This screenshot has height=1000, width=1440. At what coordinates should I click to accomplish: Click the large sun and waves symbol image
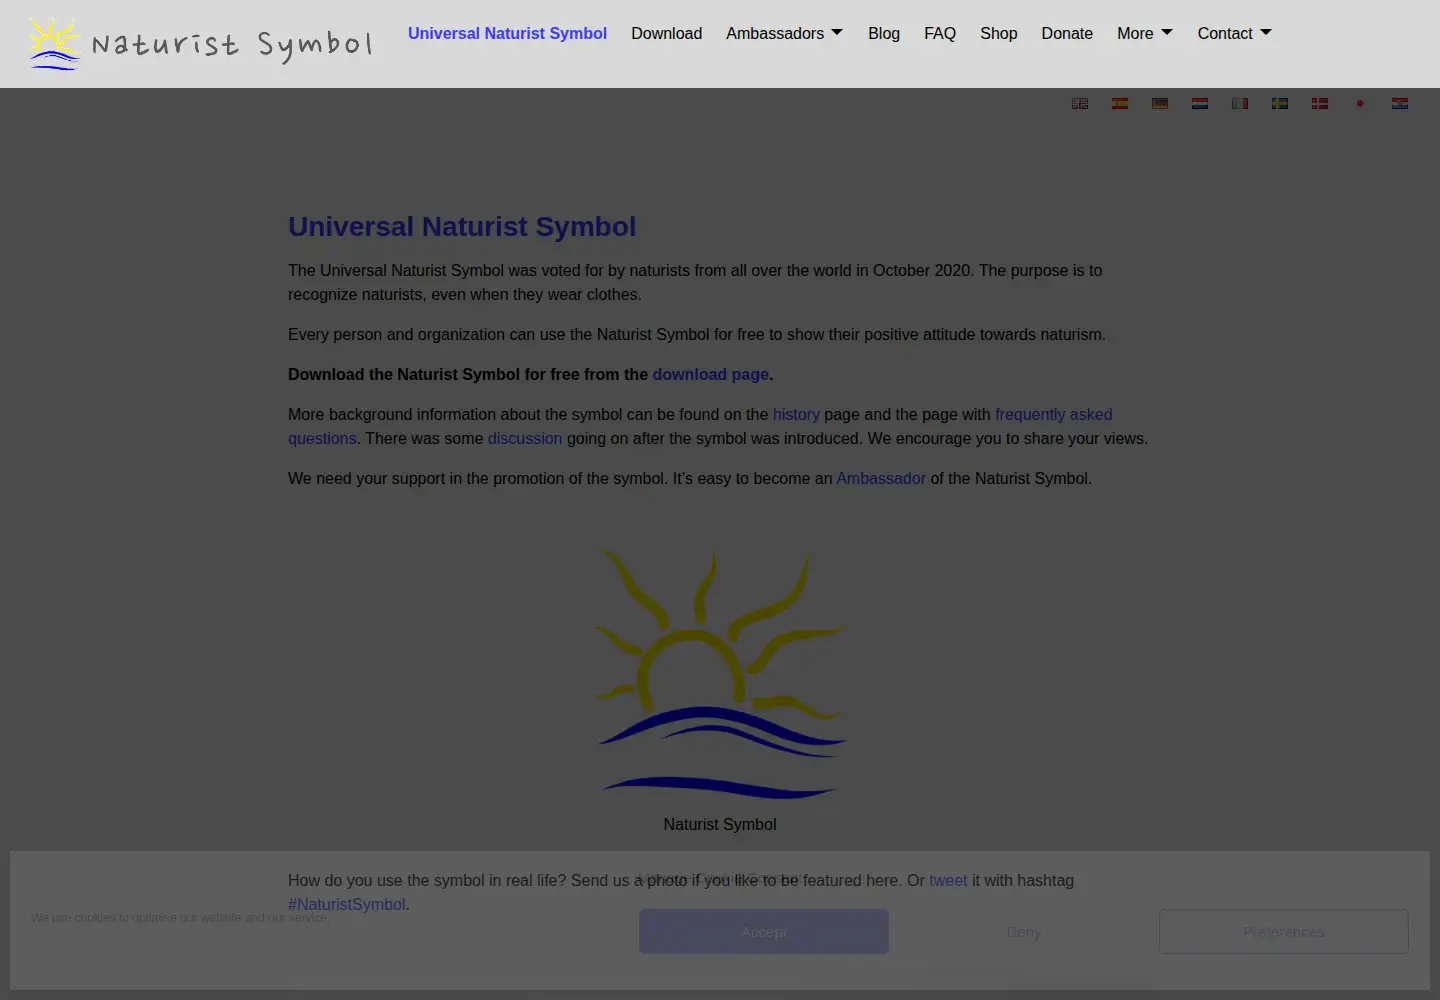(720, 672)
